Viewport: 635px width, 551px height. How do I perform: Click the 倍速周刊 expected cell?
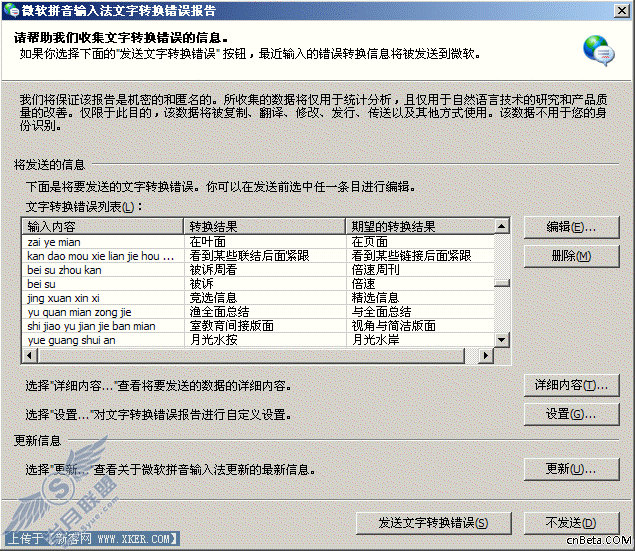420,270
